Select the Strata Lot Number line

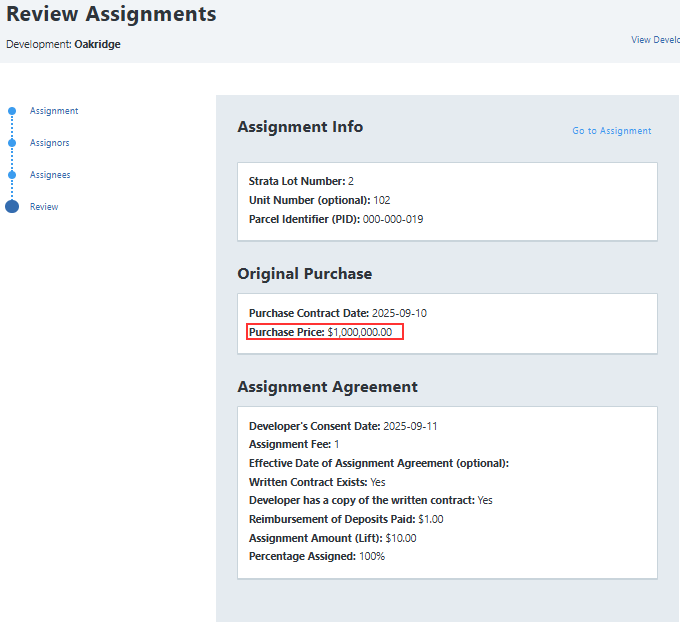tap(301, 181)
